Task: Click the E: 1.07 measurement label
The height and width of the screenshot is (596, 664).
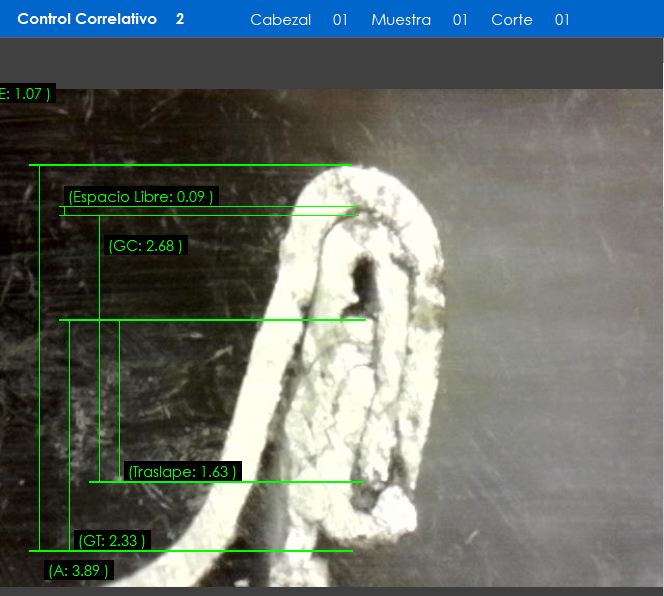Action: tap(25, 94)
